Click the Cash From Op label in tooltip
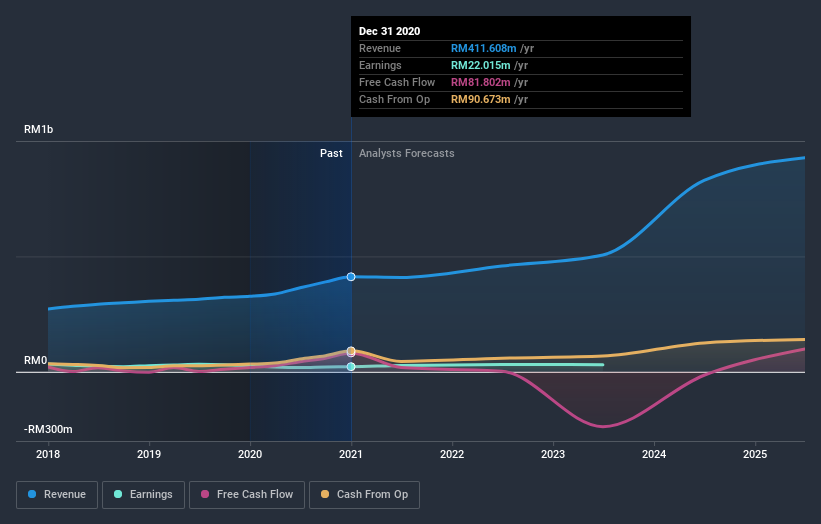This screenshot has width=821, height=524. pyautogui.click(x=394, y=99)
